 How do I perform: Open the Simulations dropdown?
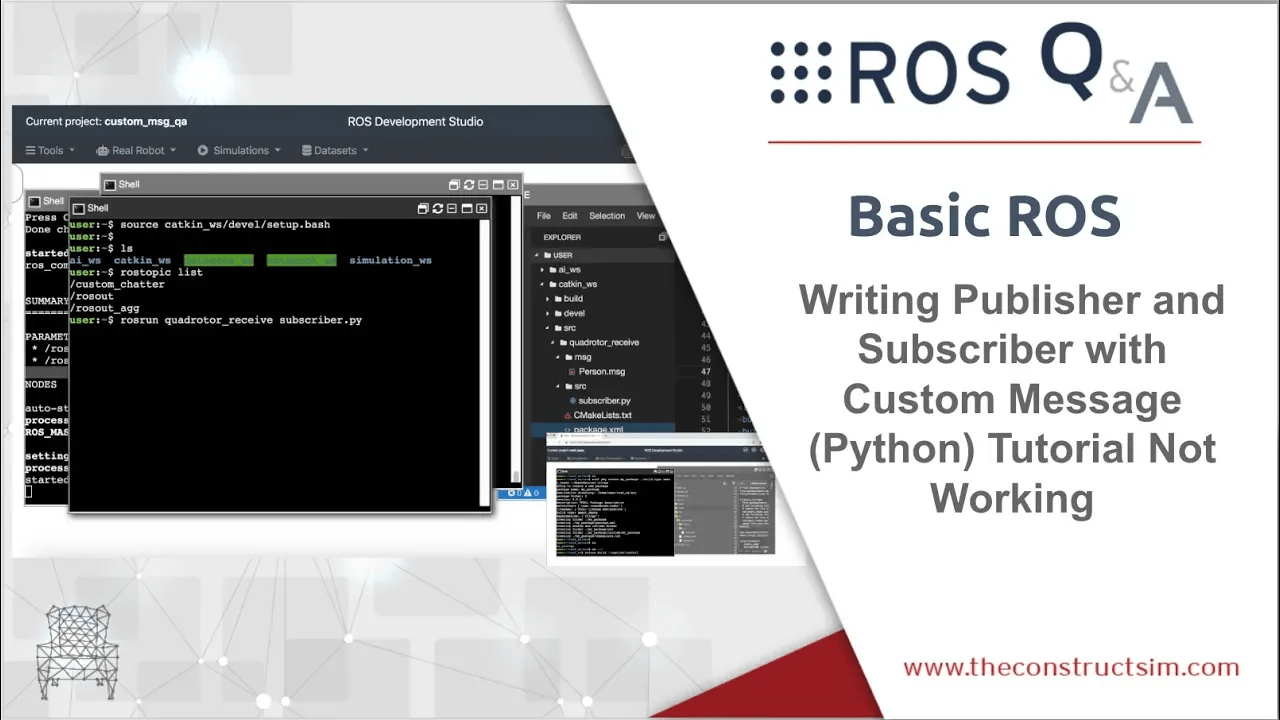coord(238,150)
